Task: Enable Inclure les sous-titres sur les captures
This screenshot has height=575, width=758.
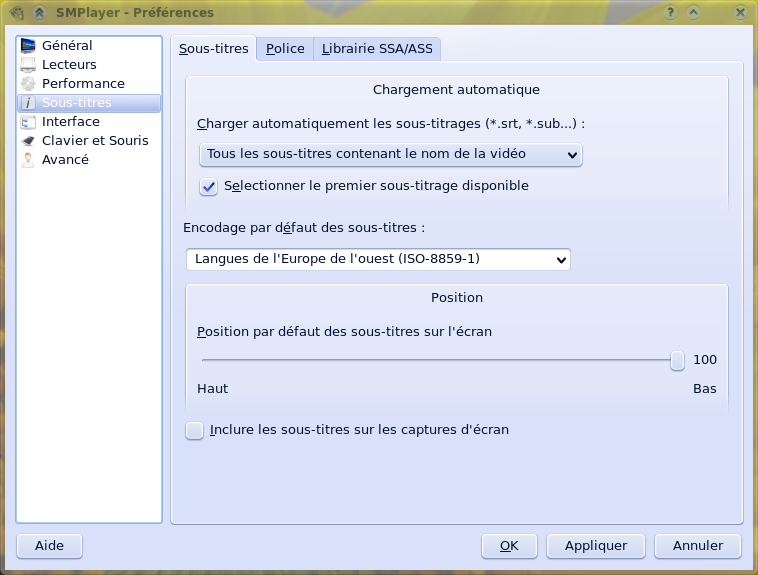Action: click(195, 431)
